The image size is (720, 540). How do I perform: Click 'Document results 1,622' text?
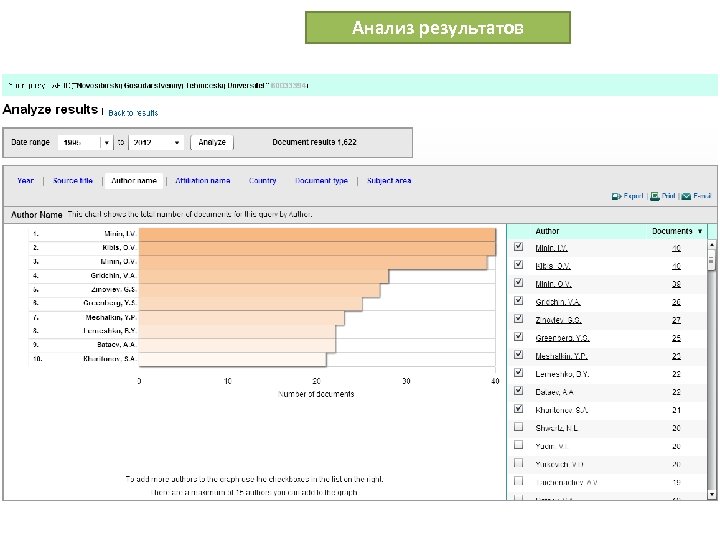314,142
